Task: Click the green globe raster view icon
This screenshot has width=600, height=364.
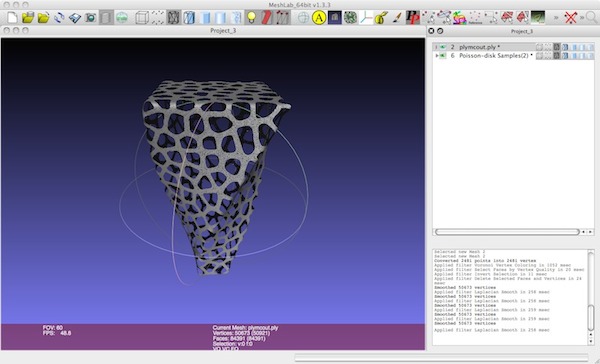Action: tap(122, 18)
